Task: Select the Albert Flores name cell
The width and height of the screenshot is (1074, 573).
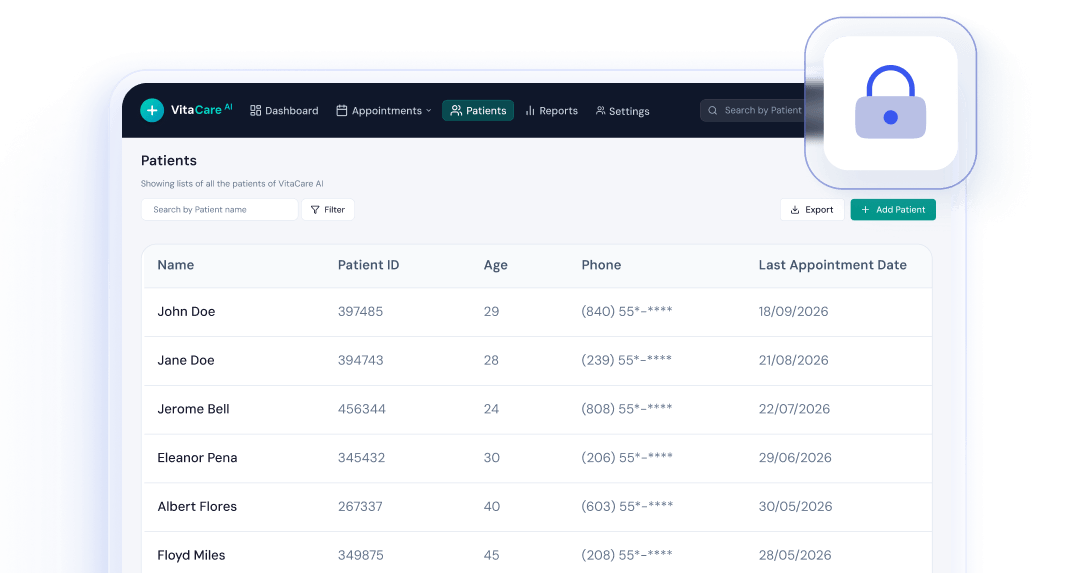Action: (197, 507)
